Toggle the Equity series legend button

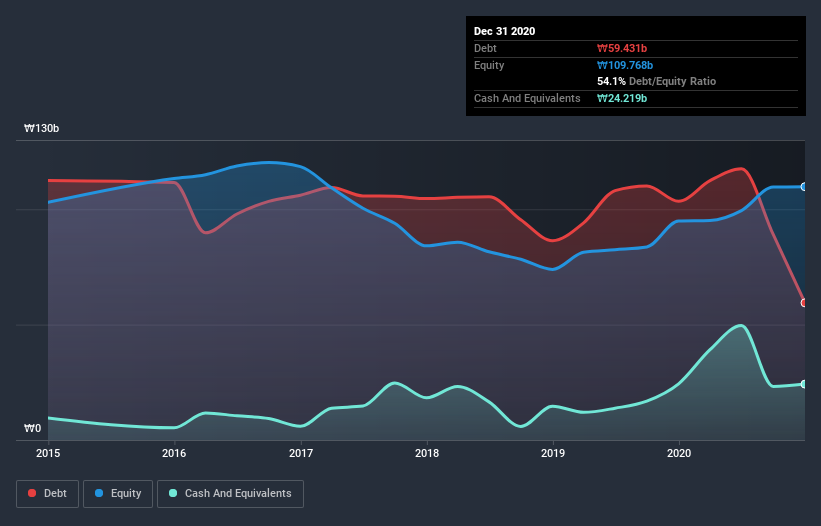point(118,494)
